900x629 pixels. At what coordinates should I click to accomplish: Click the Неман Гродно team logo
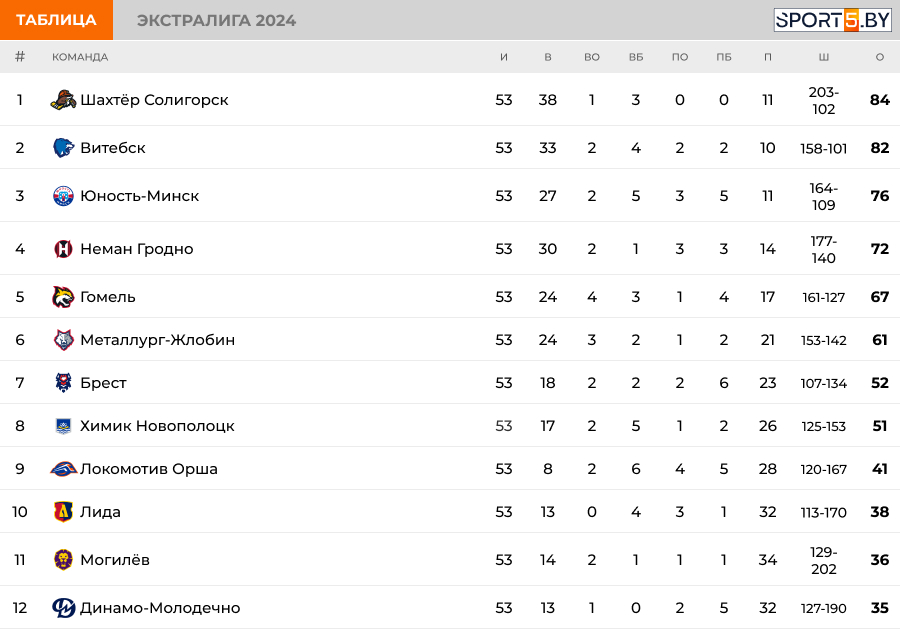(63, 249)
